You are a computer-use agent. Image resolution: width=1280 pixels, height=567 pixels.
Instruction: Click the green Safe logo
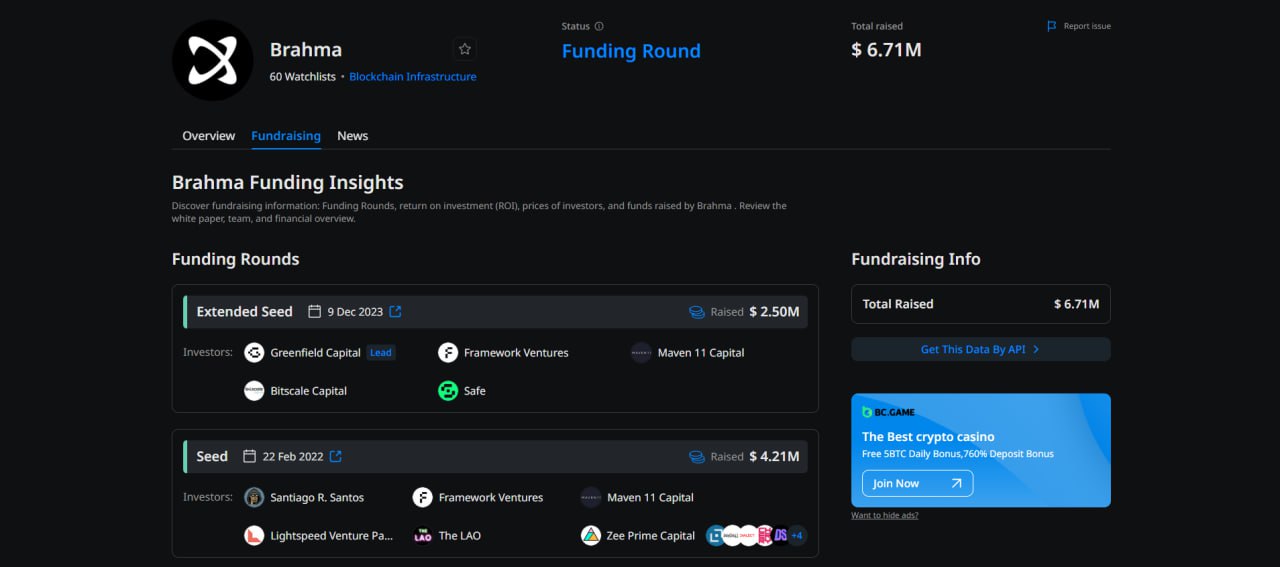tap(448, 391)
